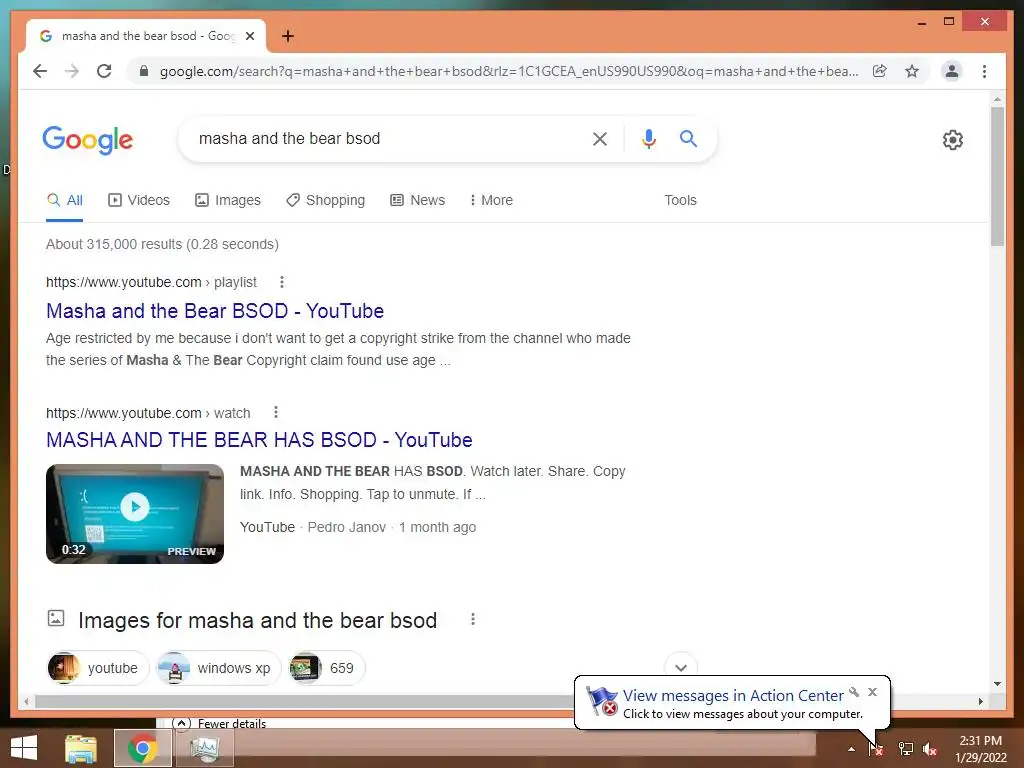1024x768 pixels.
Task: Open the Task Manager taskbar button
Action: (x=205, y=748)
